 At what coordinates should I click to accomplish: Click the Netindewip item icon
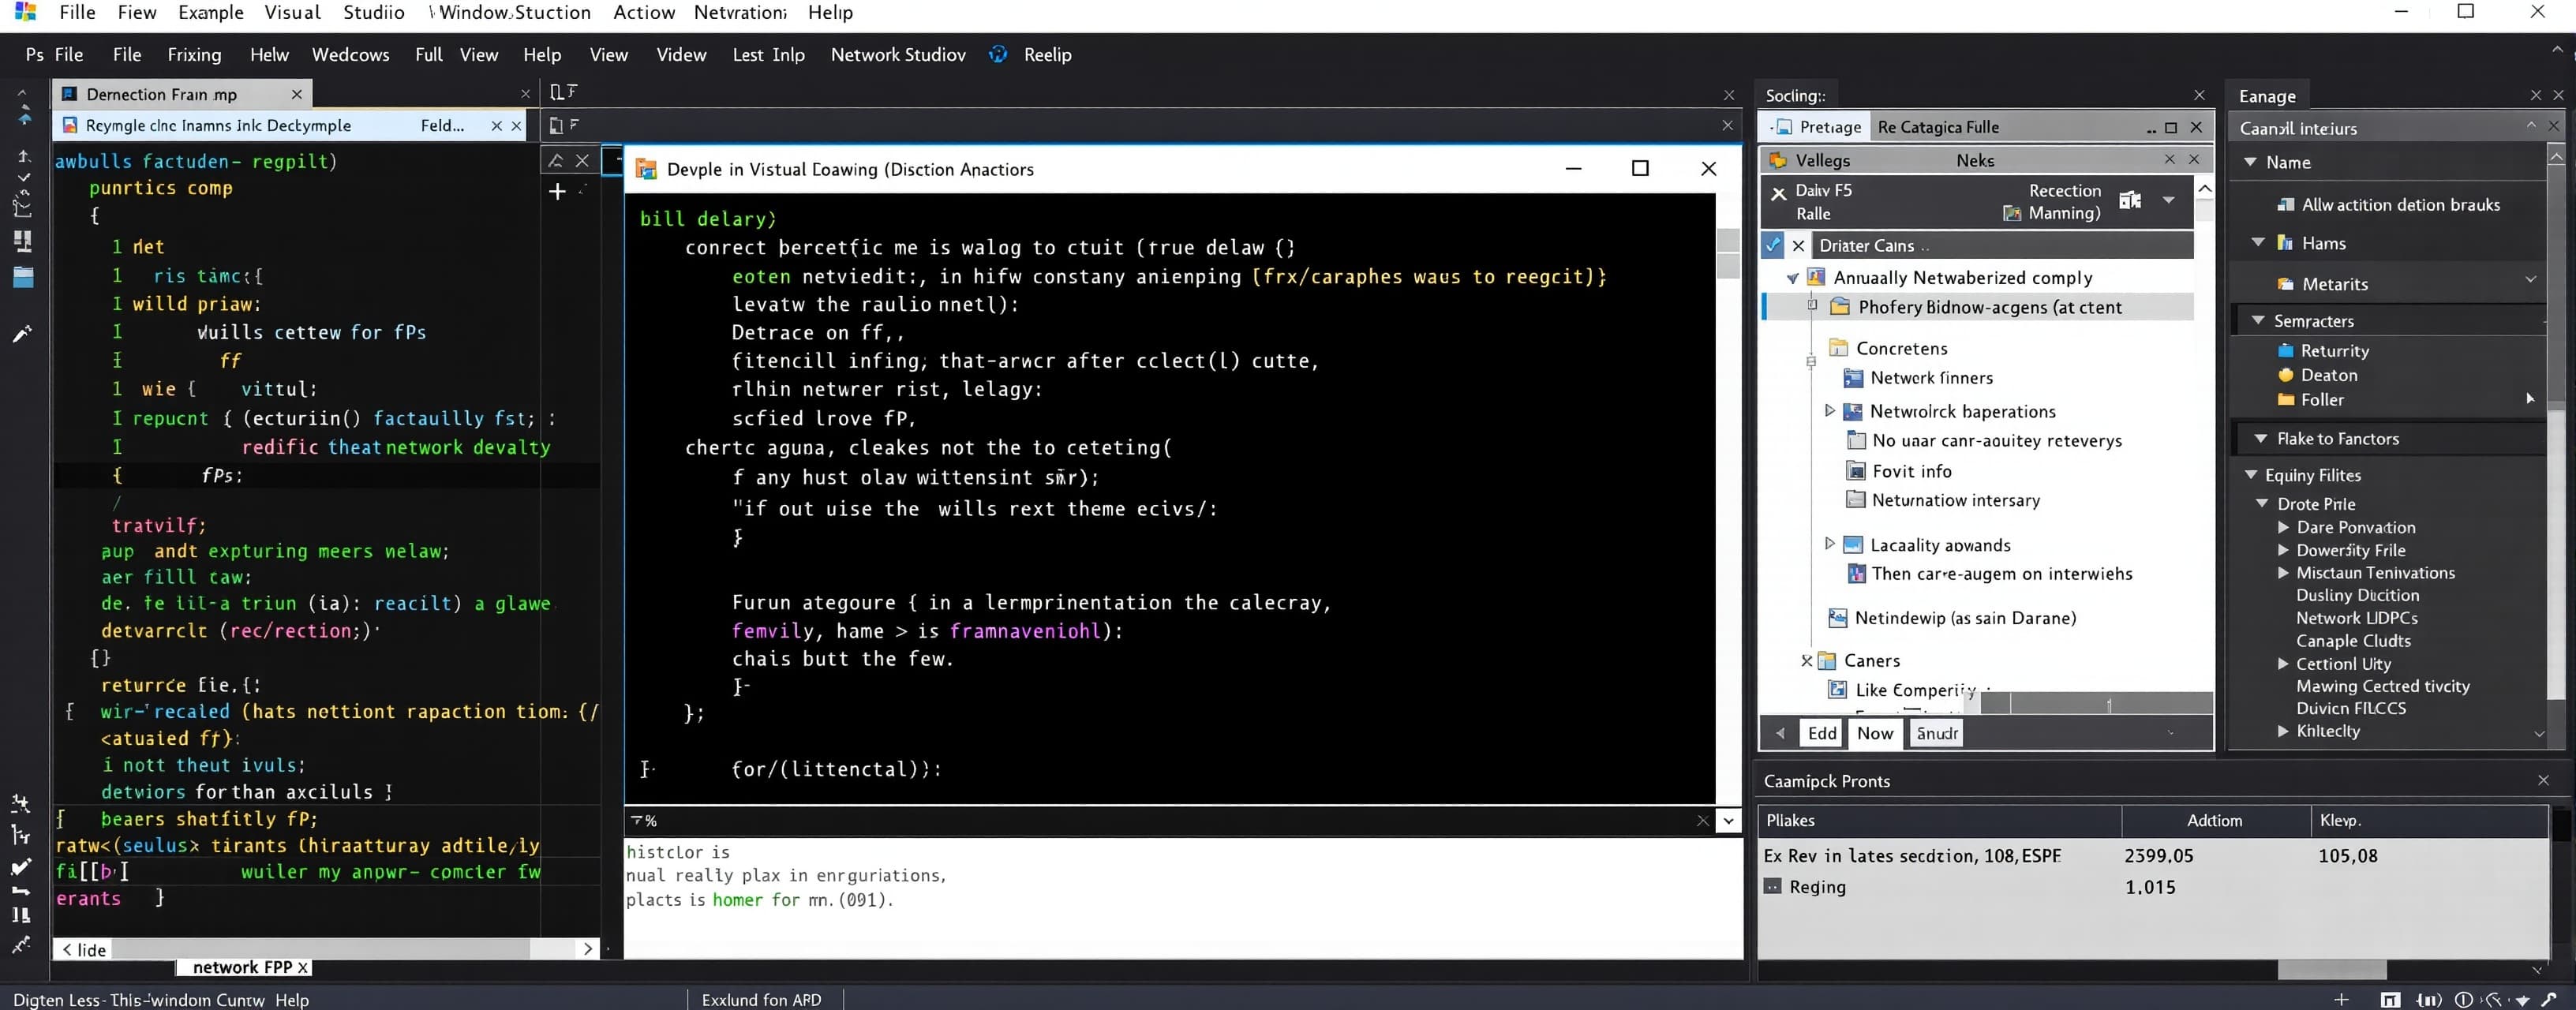pyautogui.click(x=1837, y=618)
